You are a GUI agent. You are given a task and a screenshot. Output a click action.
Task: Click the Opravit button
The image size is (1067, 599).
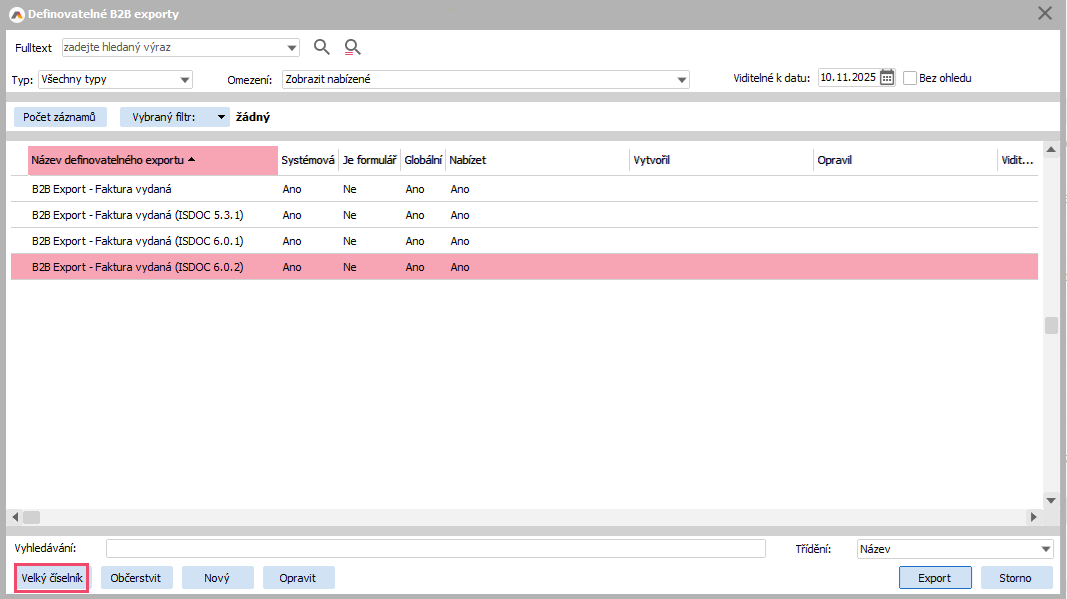(298, 578)
